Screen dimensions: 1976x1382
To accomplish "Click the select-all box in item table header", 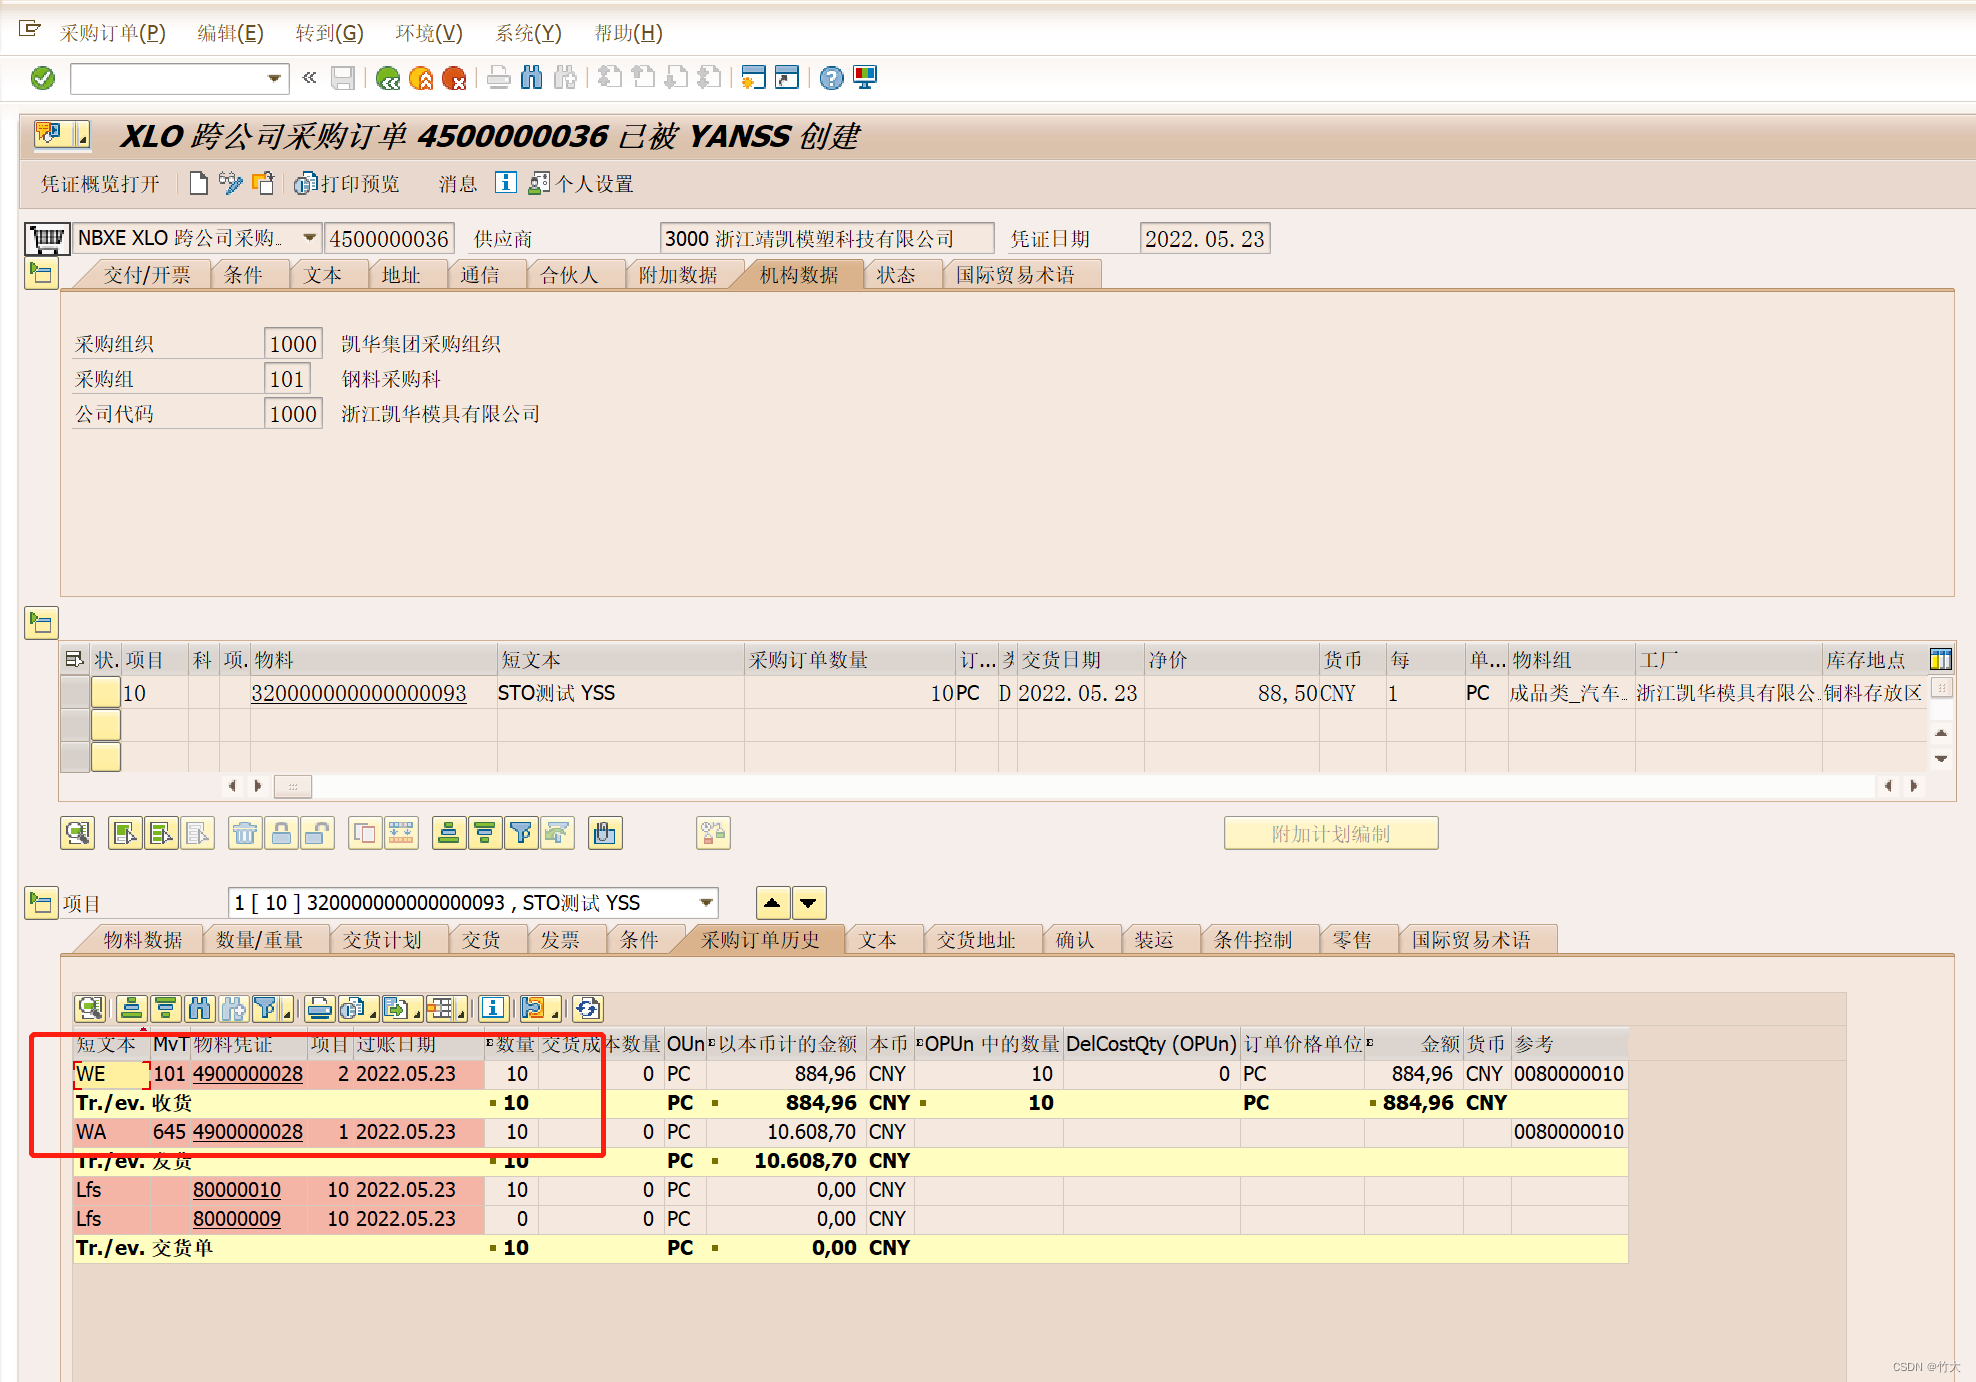I will [x=74, y=659].
